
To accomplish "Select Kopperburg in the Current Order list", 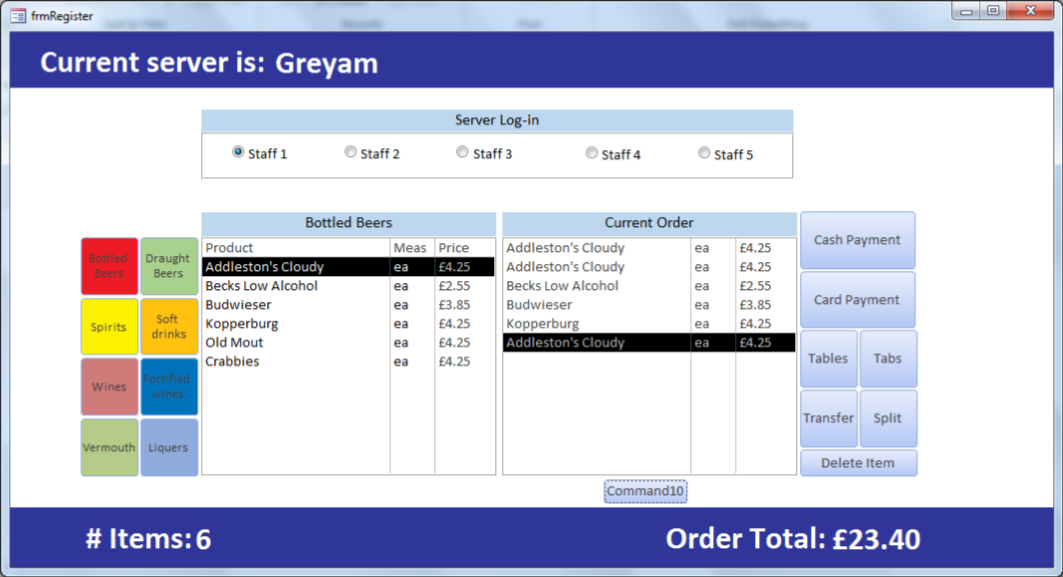I will (595, 323).
